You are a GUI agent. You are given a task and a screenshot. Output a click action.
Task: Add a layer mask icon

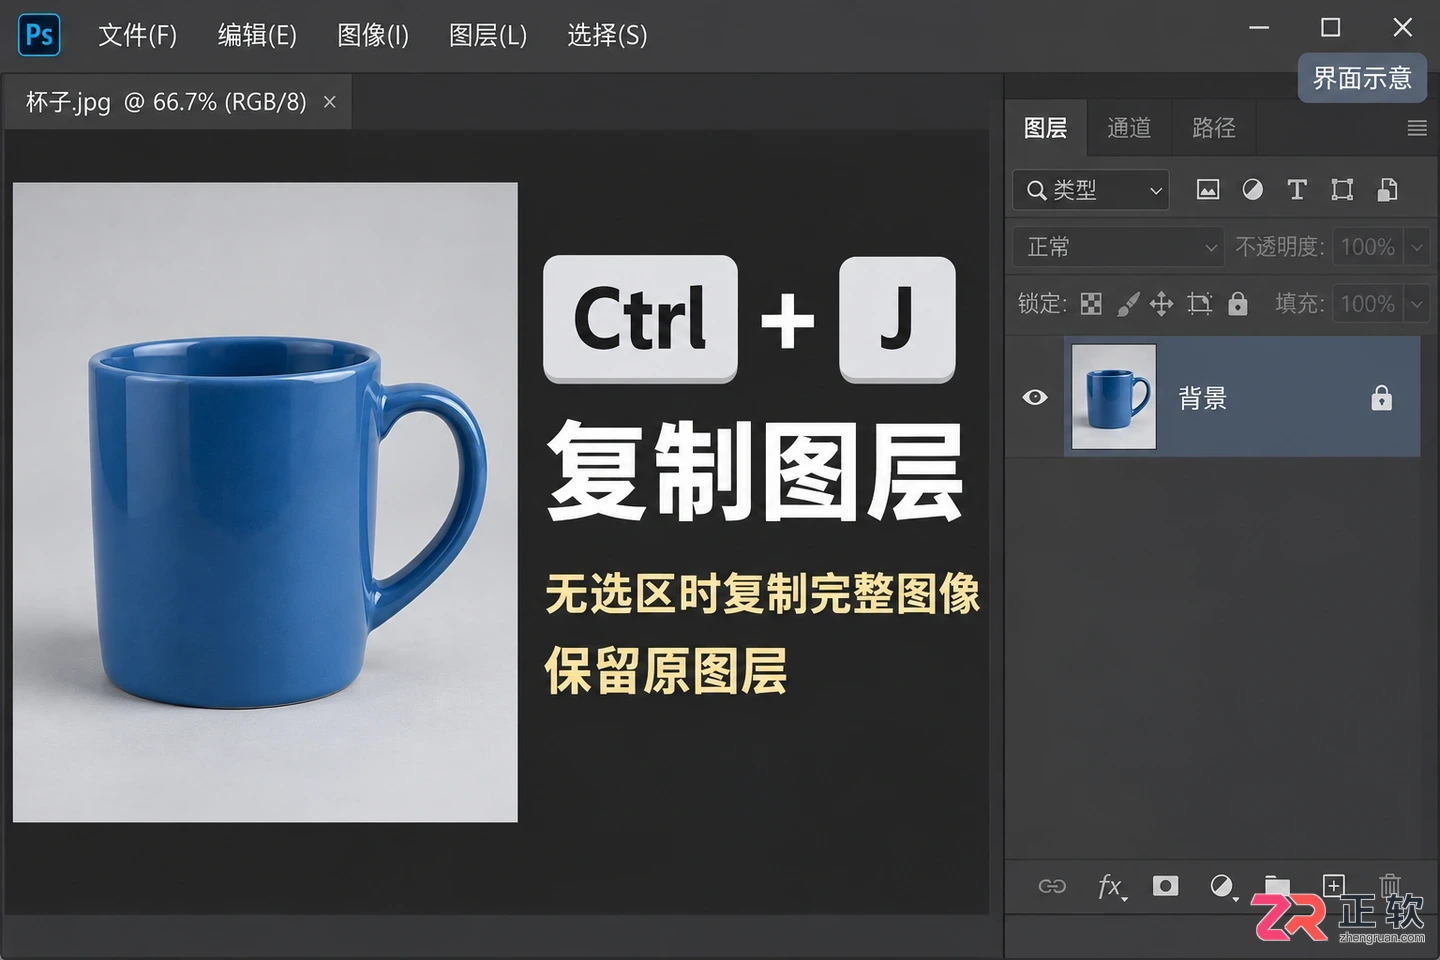click(1165, 886)
